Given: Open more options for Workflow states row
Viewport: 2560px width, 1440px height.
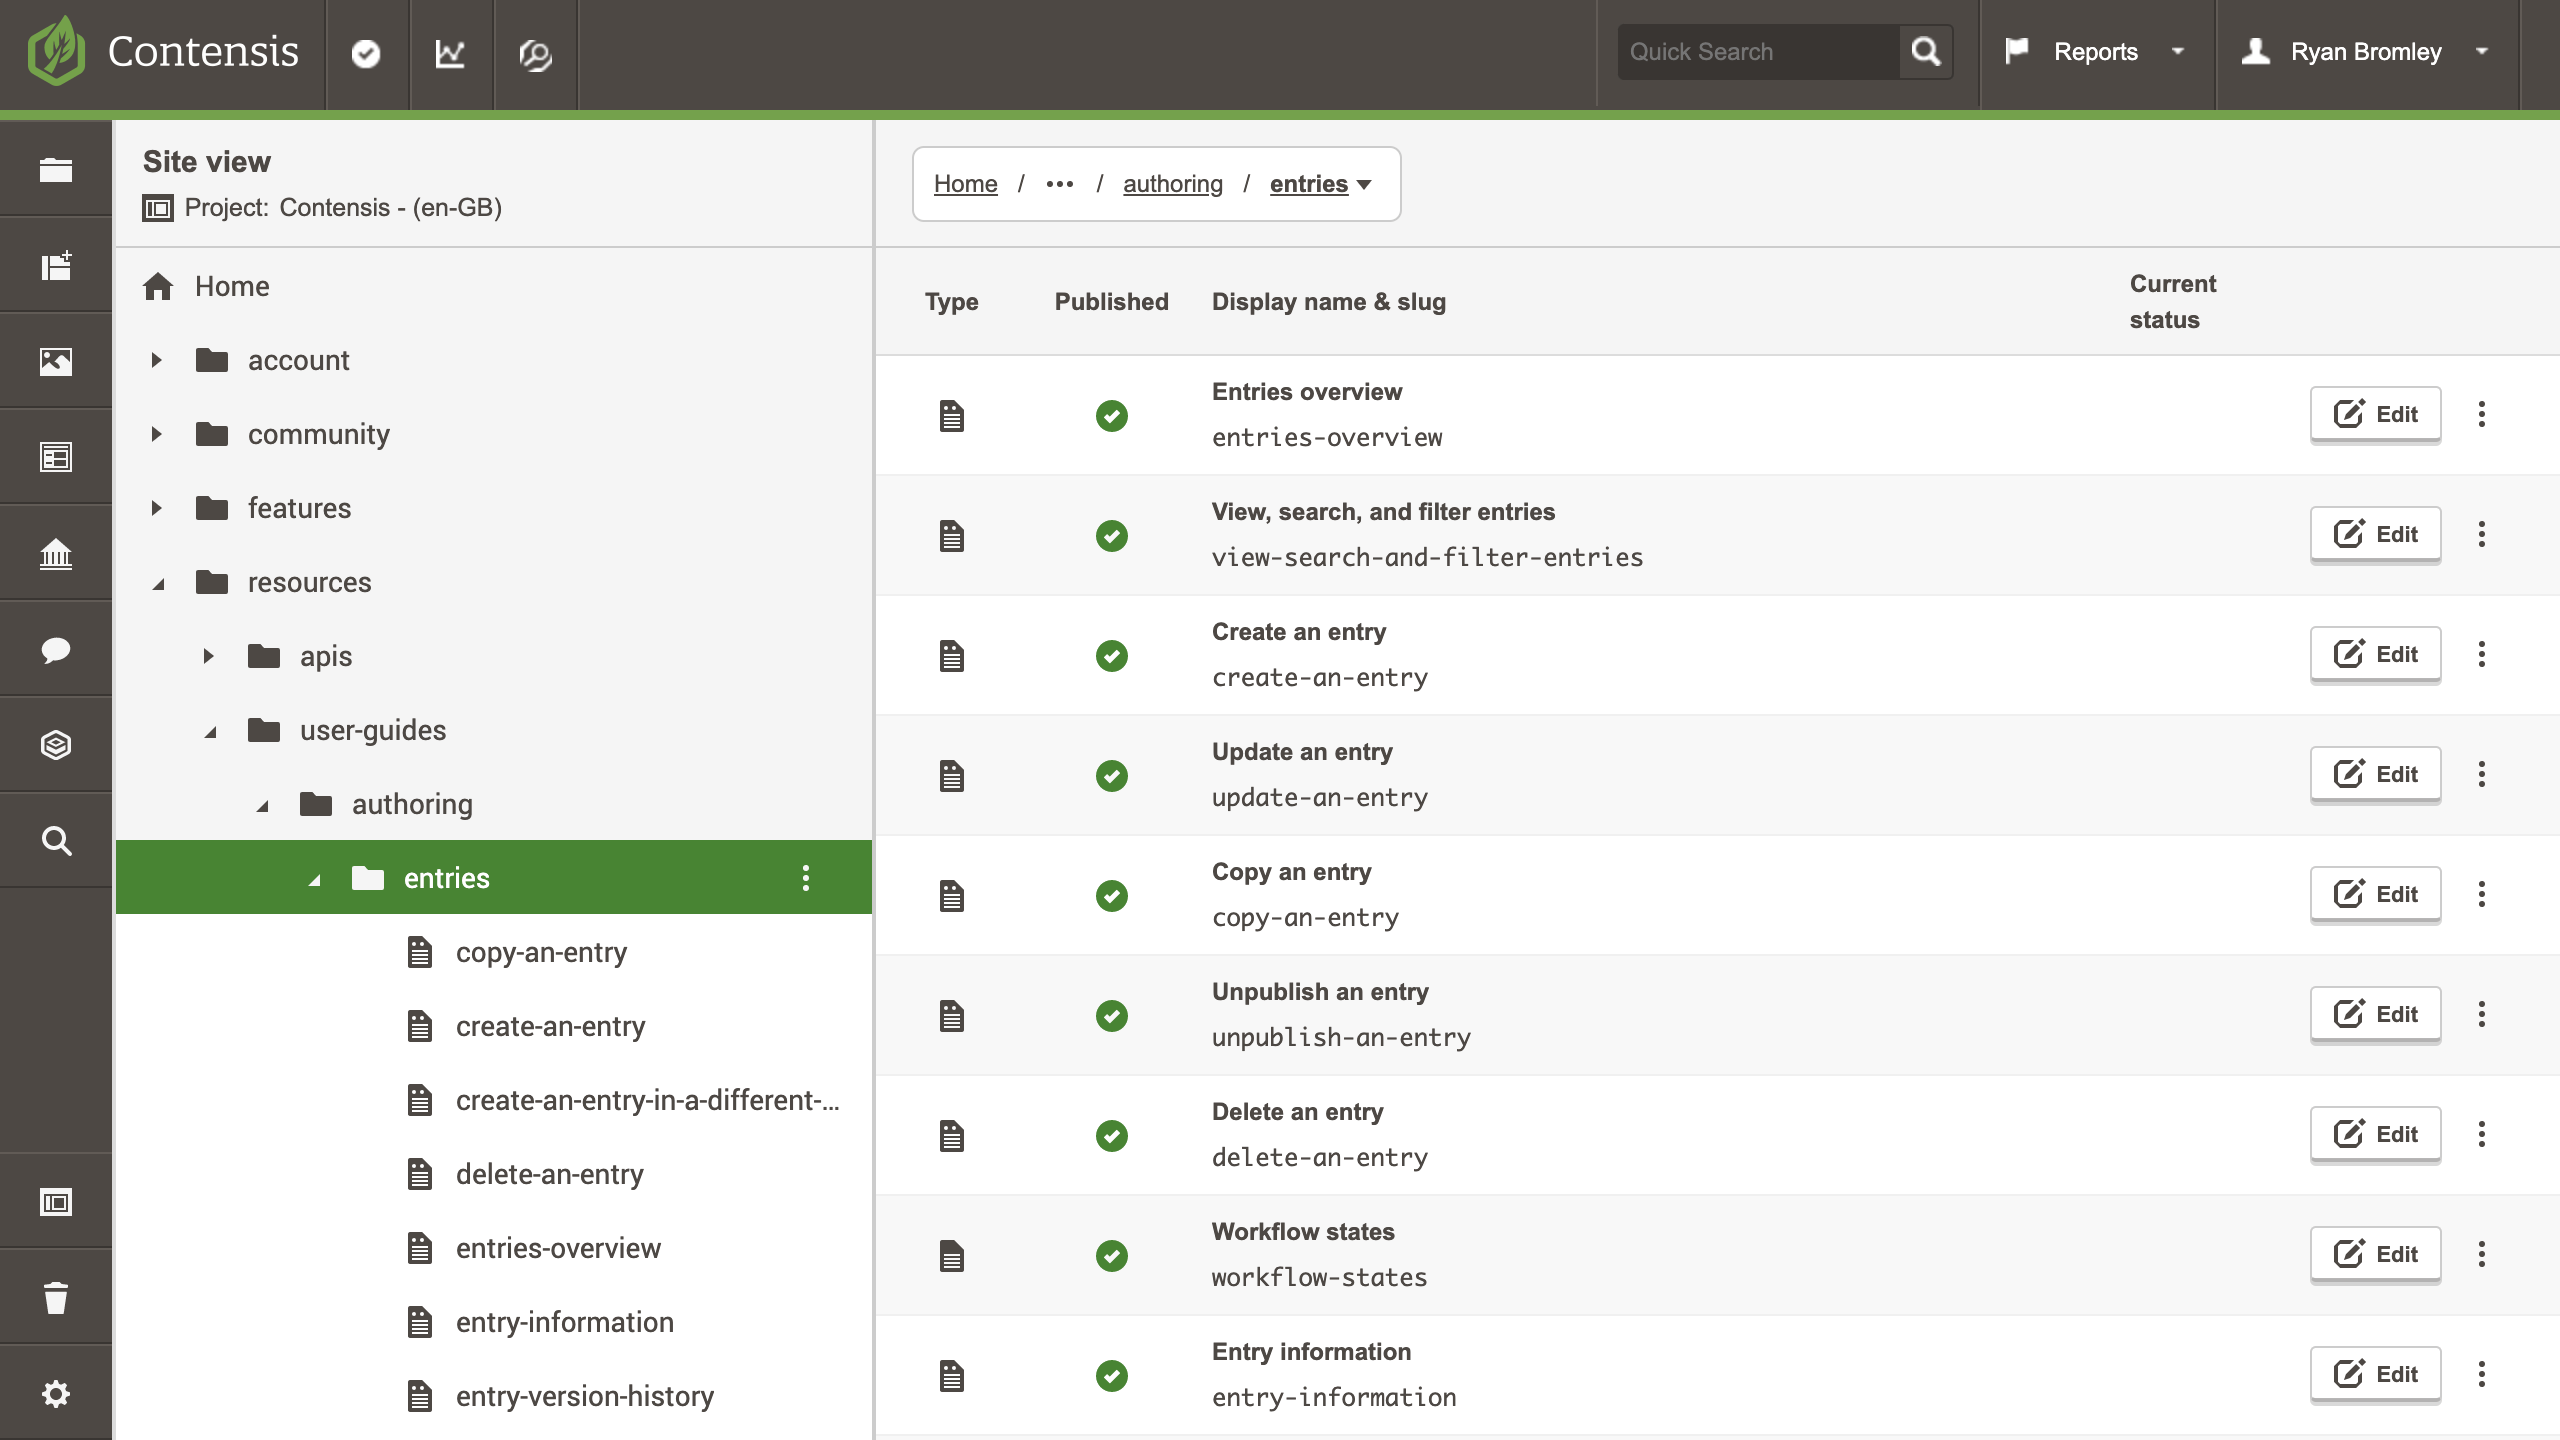Looking at the screenshot, I should [2482, 1254].
